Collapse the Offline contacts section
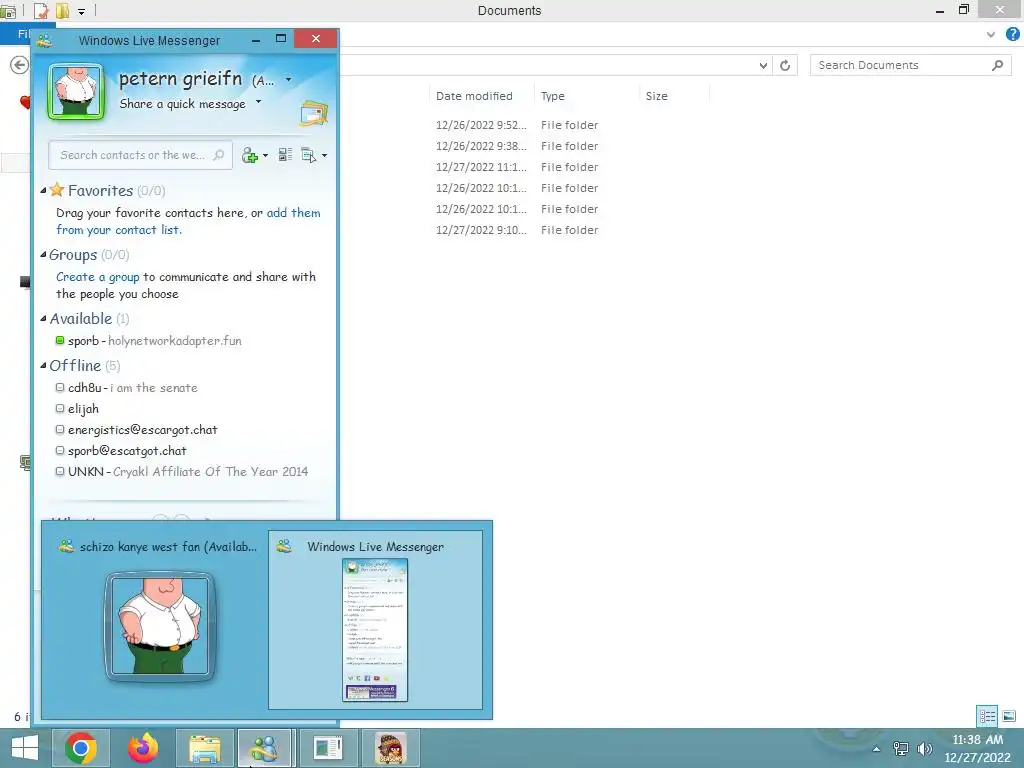 [44, 366]
